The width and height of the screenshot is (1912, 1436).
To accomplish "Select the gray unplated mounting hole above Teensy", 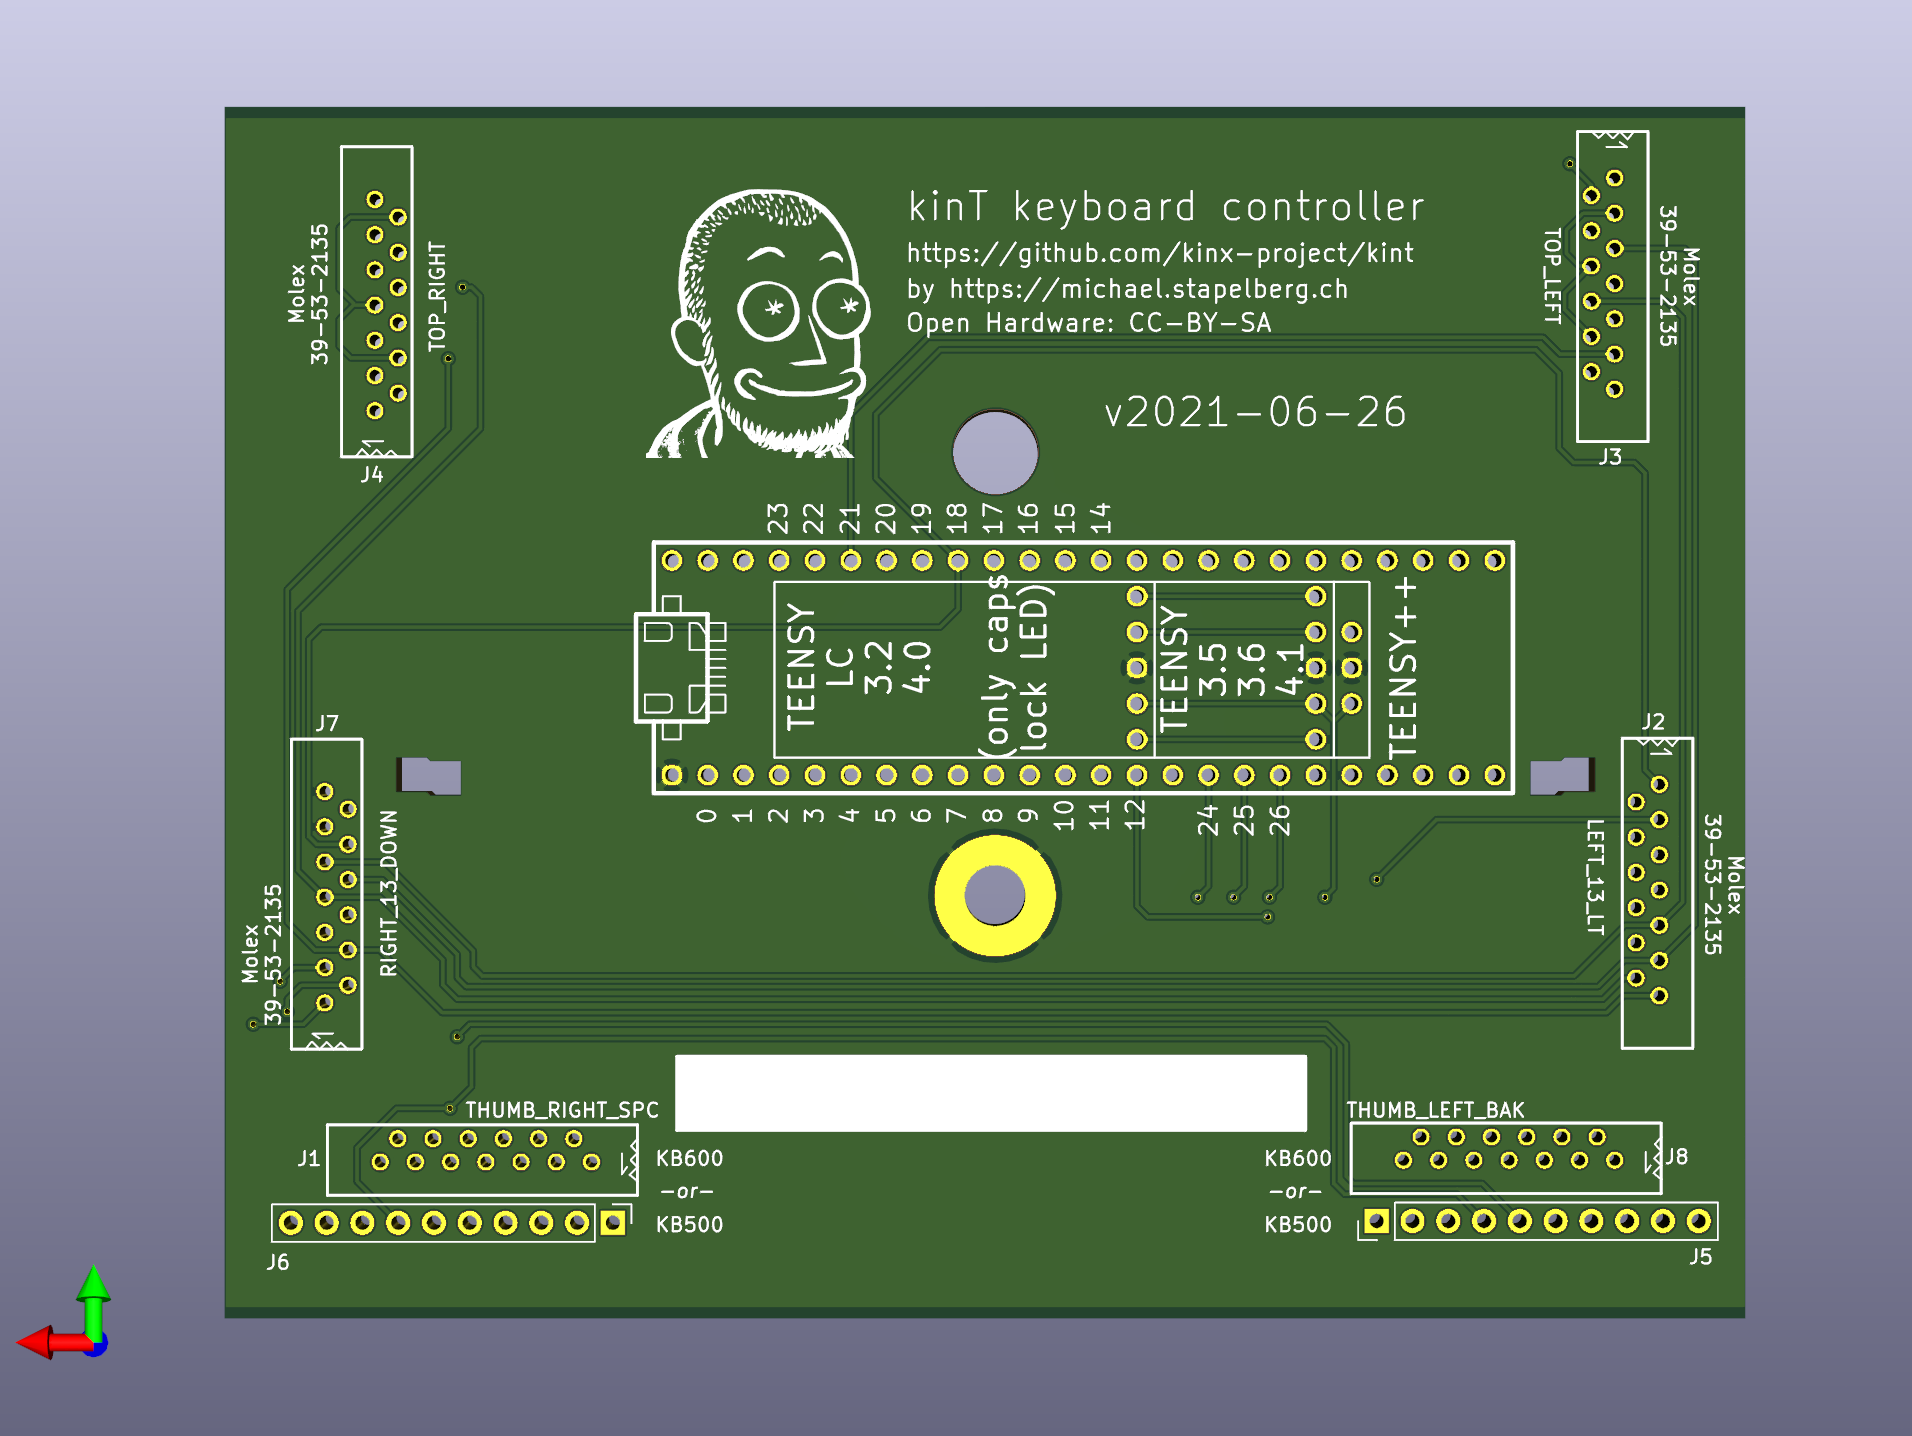I will tap(995, 452).
